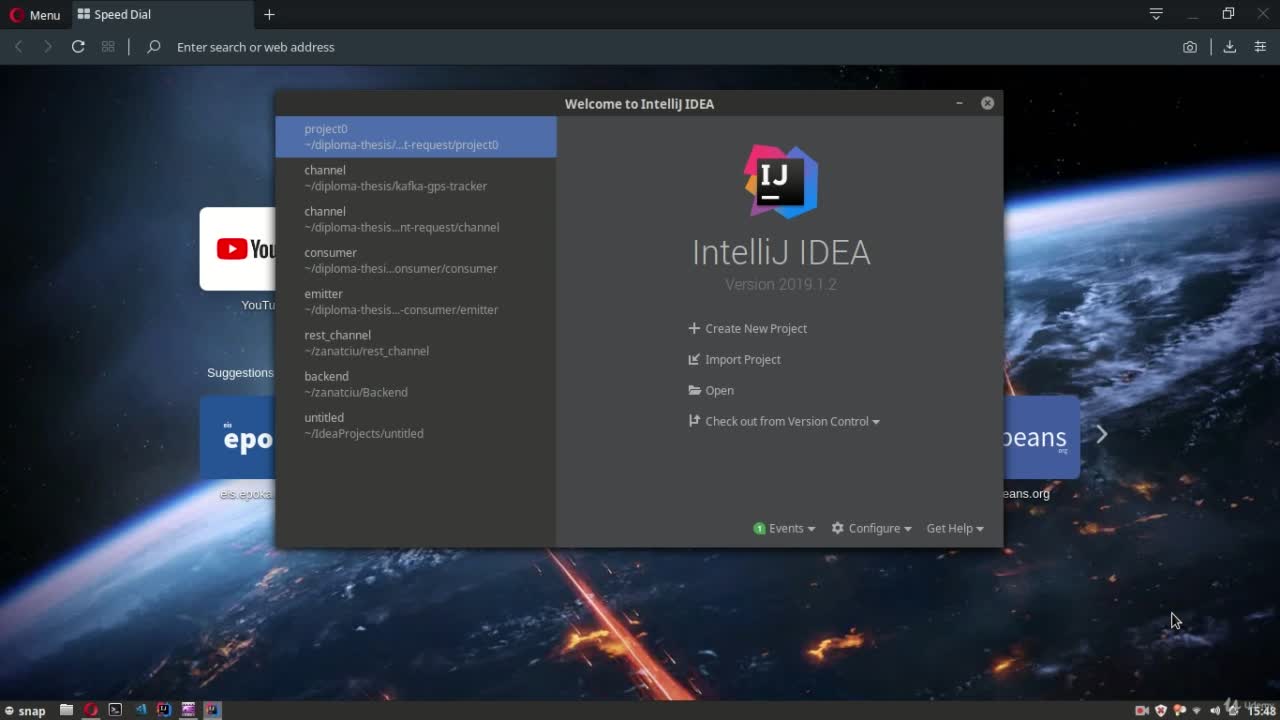Click Create New Project
This screenshot has height=720, width=1280.
pos(747,328)
